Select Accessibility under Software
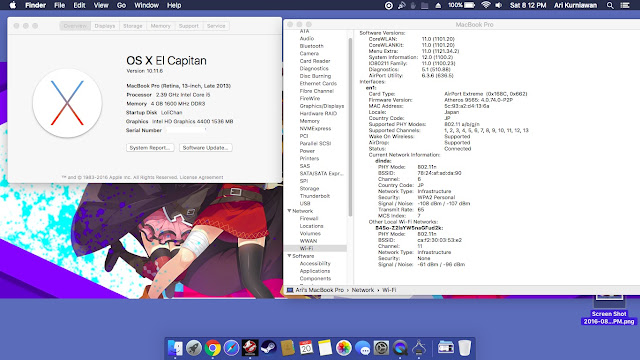This screenshot has width=640, height=360. point(315,264)
